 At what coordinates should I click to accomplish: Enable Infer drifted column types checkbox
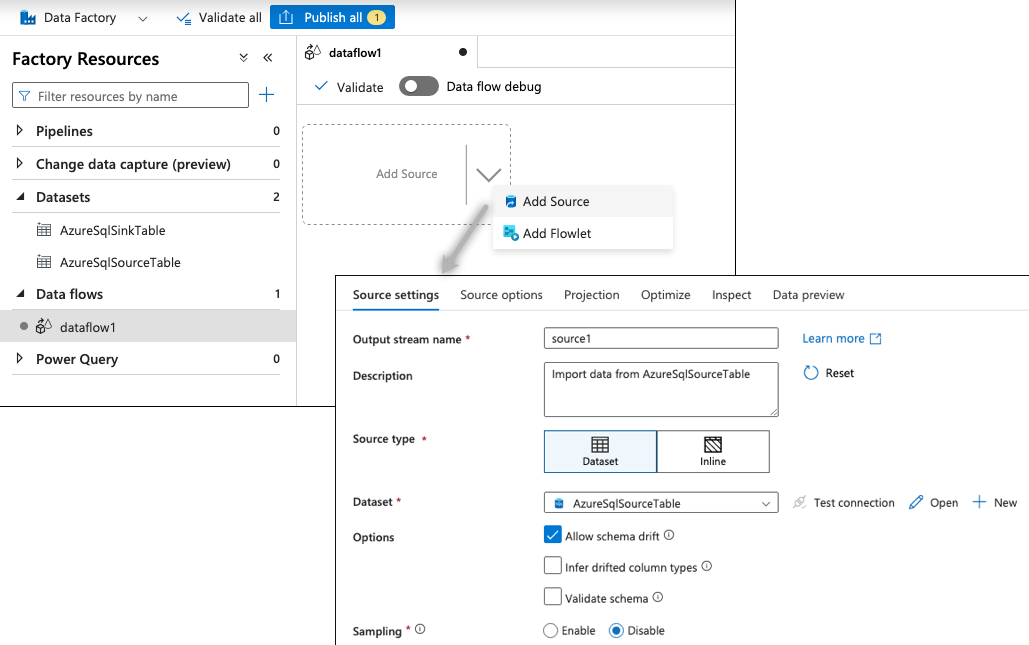(553, 566)
